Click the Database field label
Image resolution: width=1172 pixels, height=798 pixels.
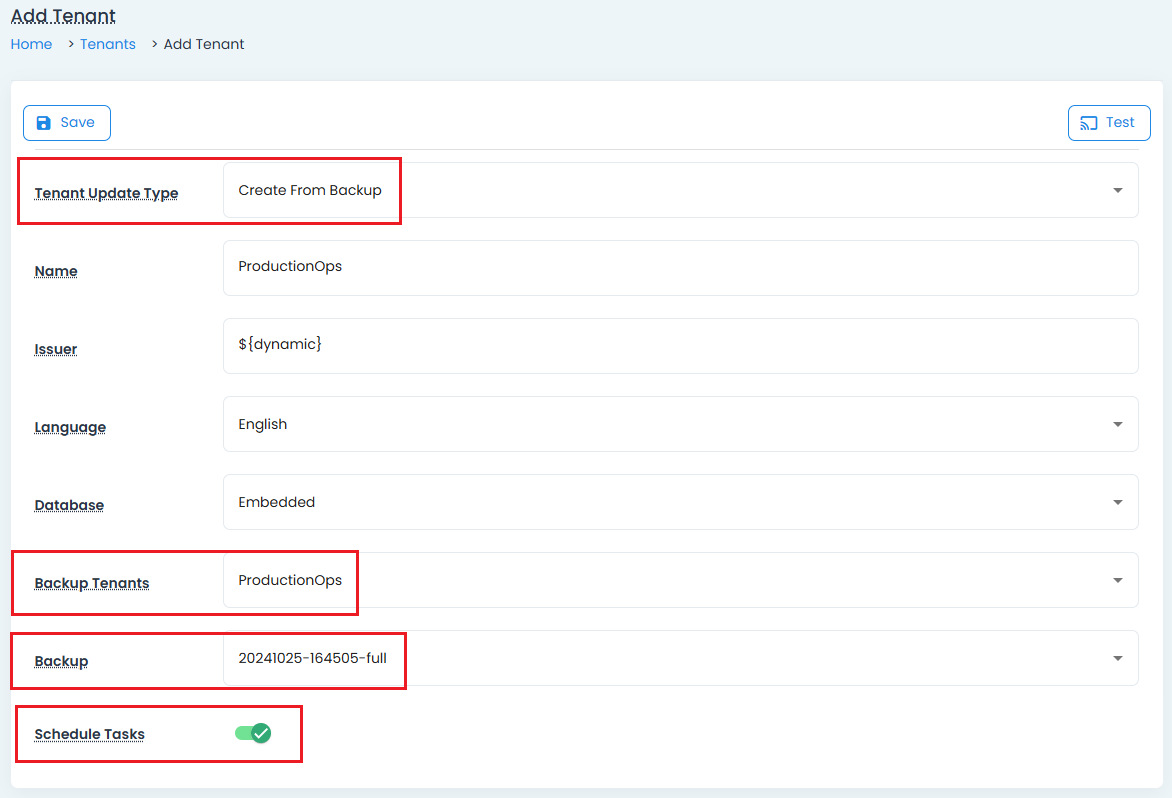[x=69, y=505]
